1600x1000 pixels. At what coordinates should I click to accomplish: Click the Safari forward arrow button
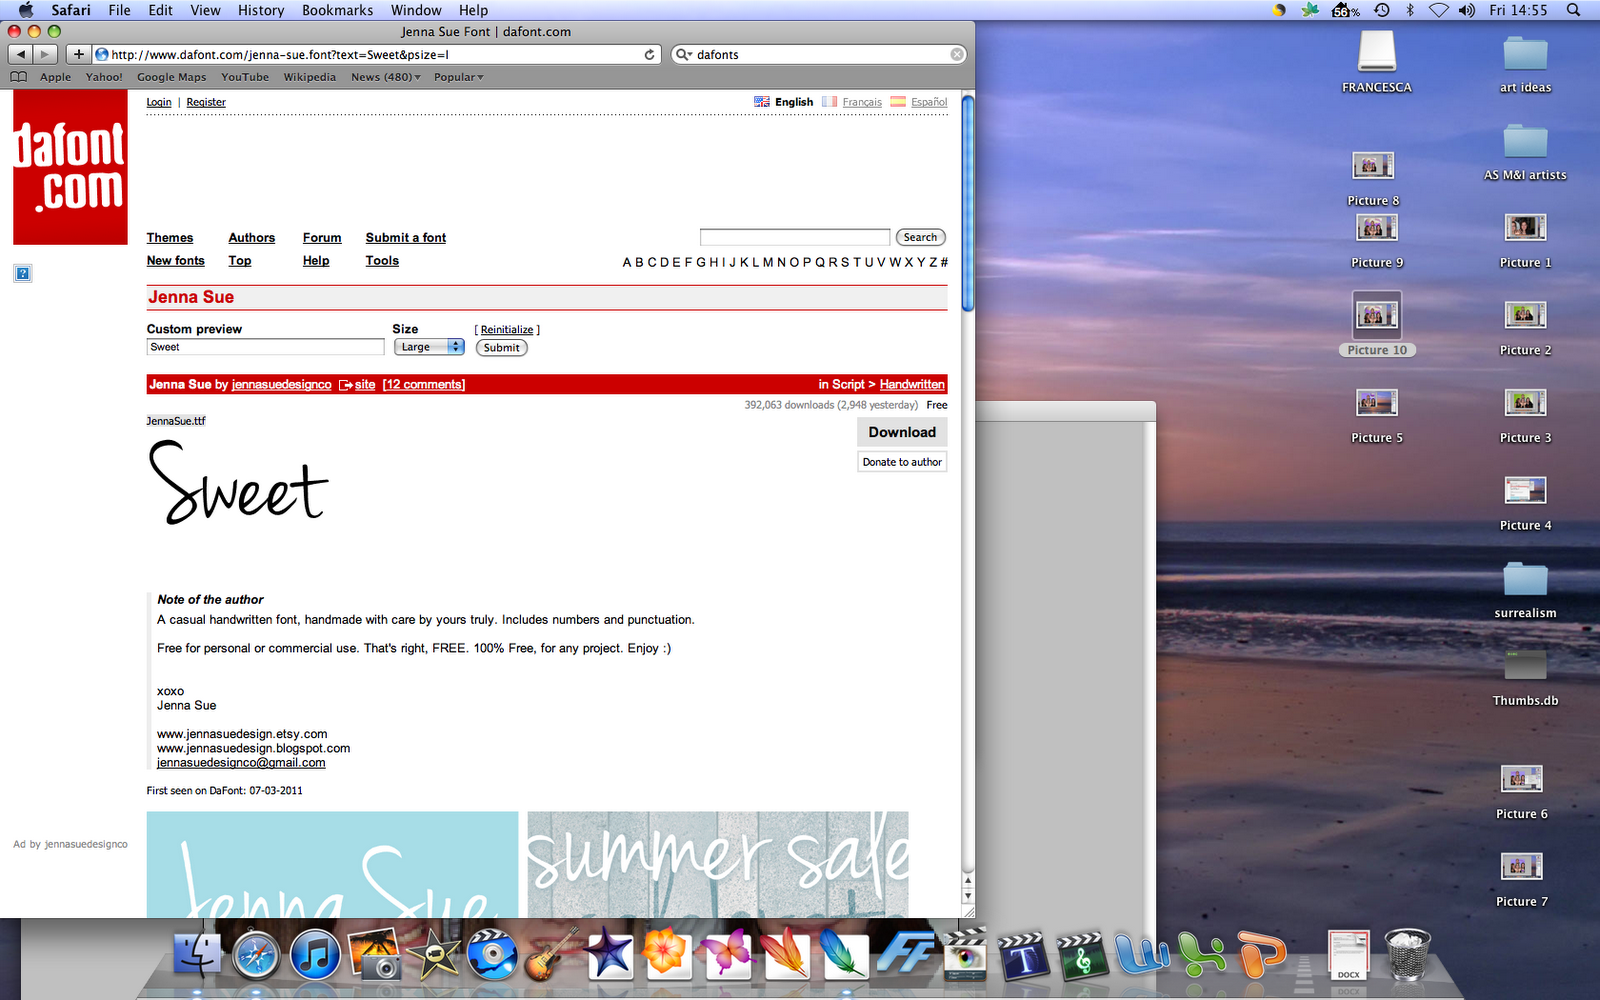[45, 54]
